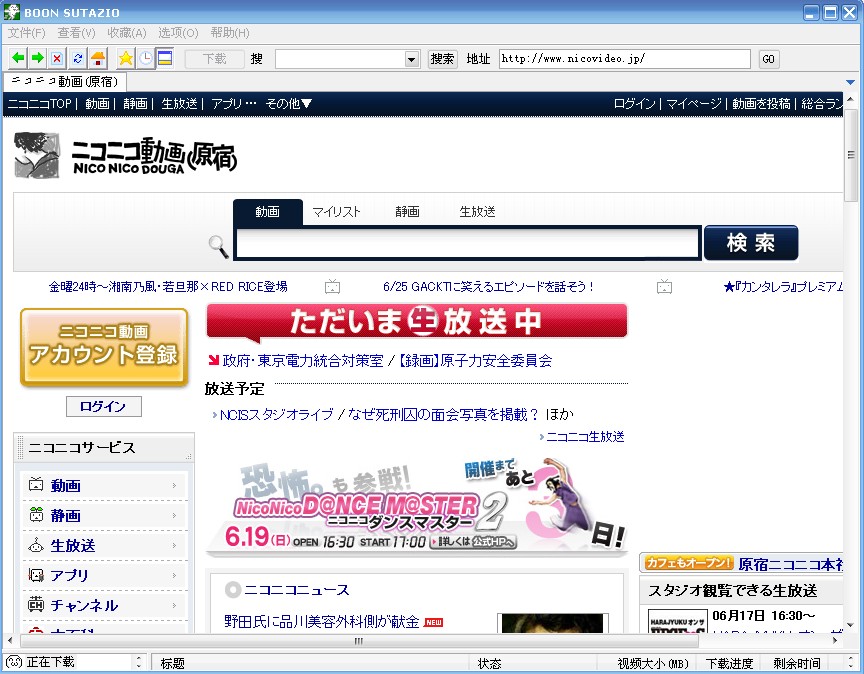Click the ログイン button under account registration
This screenshot has height=674, width=864.
pos(104,406)
